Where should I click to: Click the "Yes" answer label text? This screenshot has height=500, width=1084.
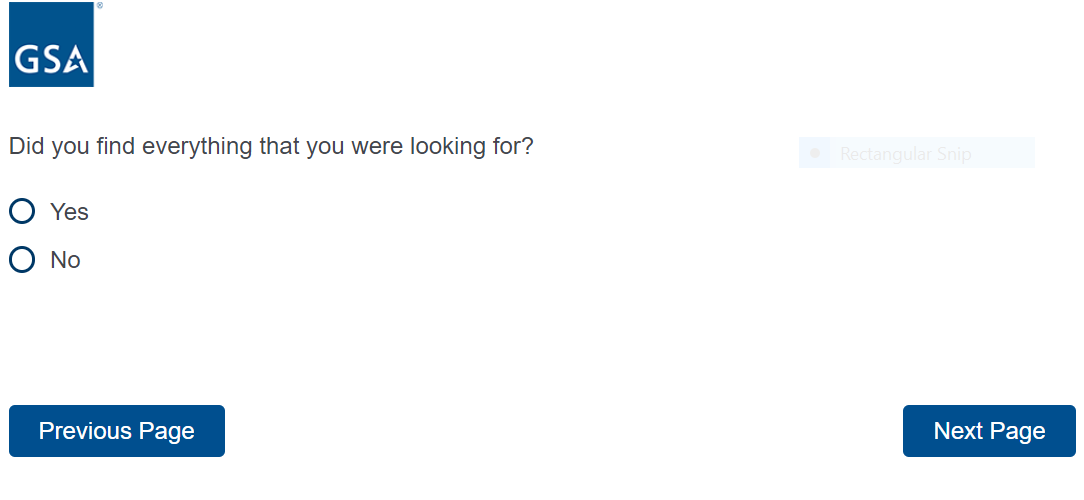pos(69,212)
